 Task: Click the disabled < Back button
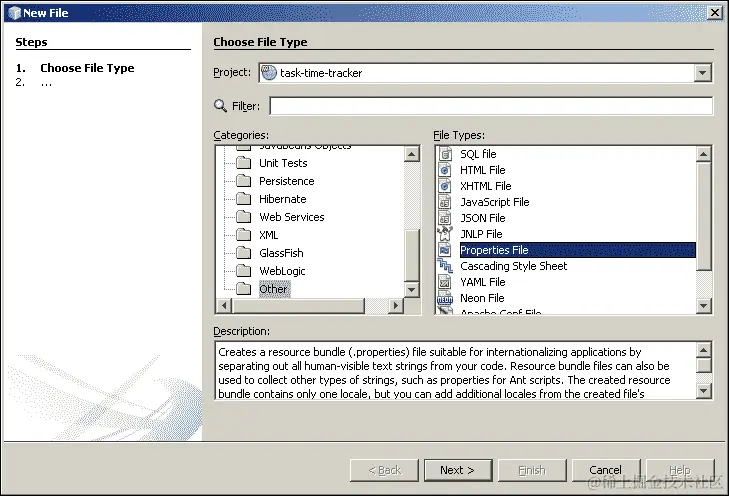tap(384, 470)
